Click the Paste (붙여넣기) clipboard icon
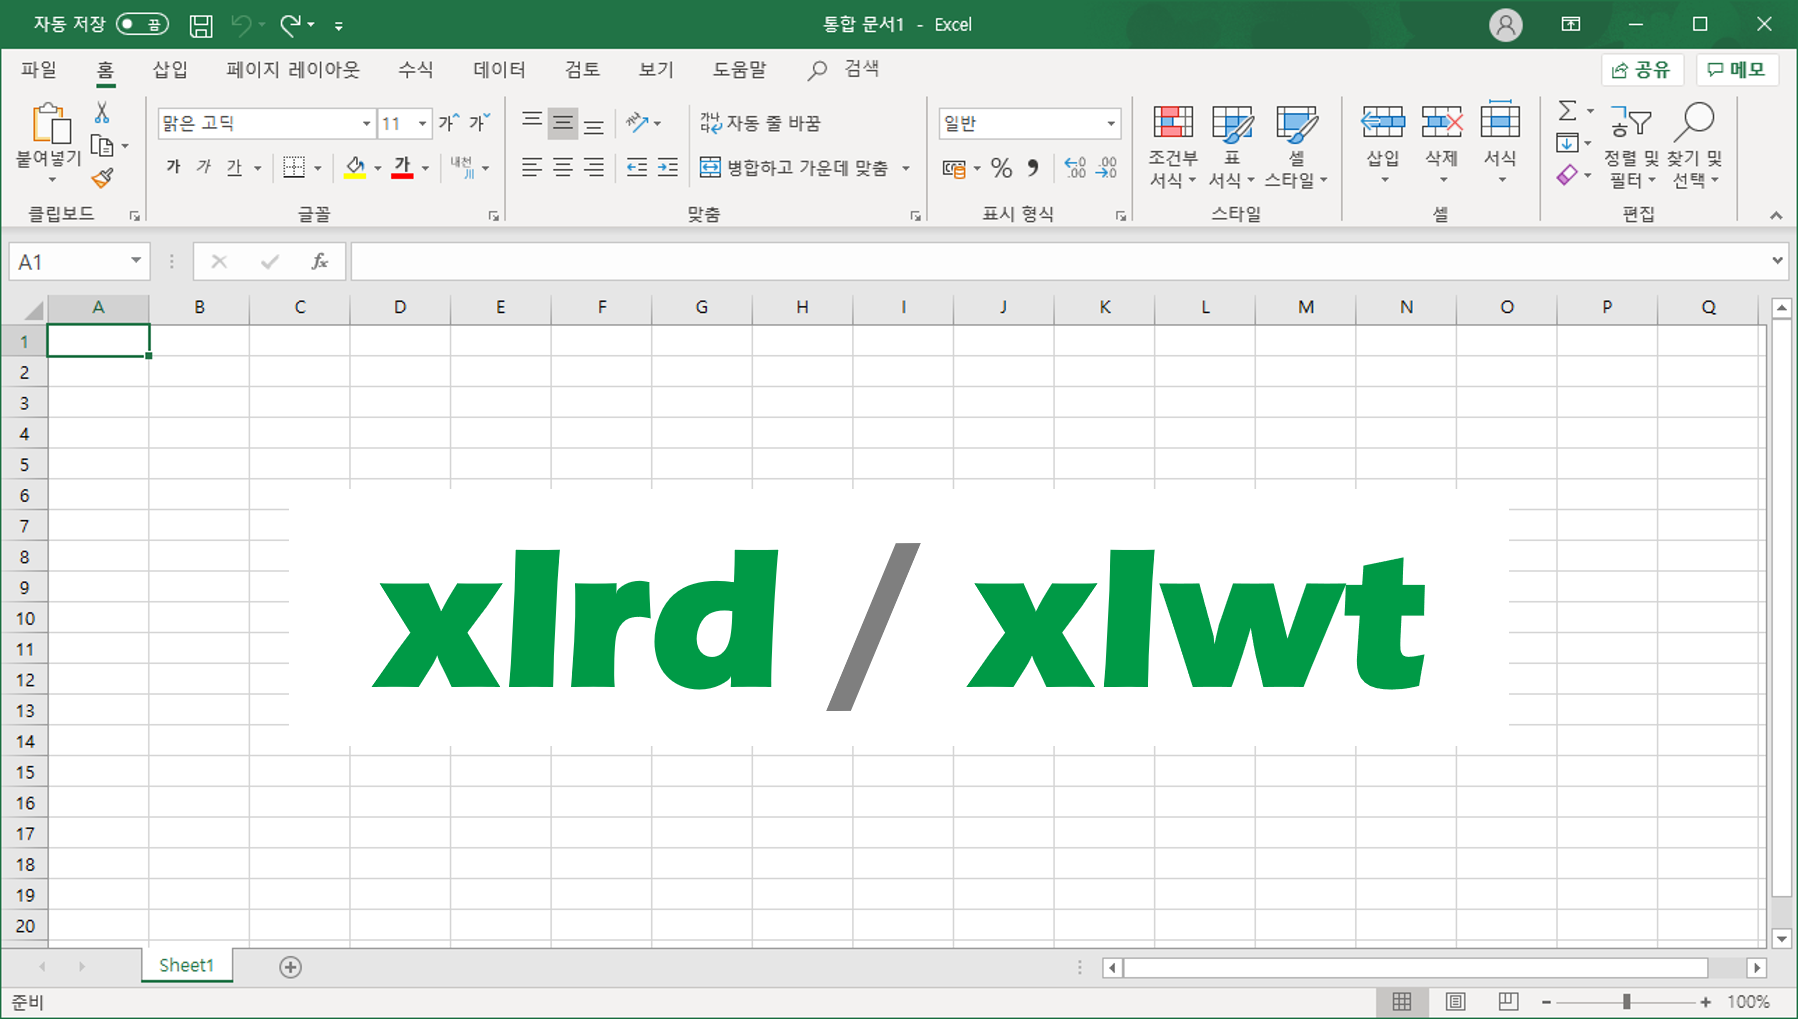 (50, 123)
